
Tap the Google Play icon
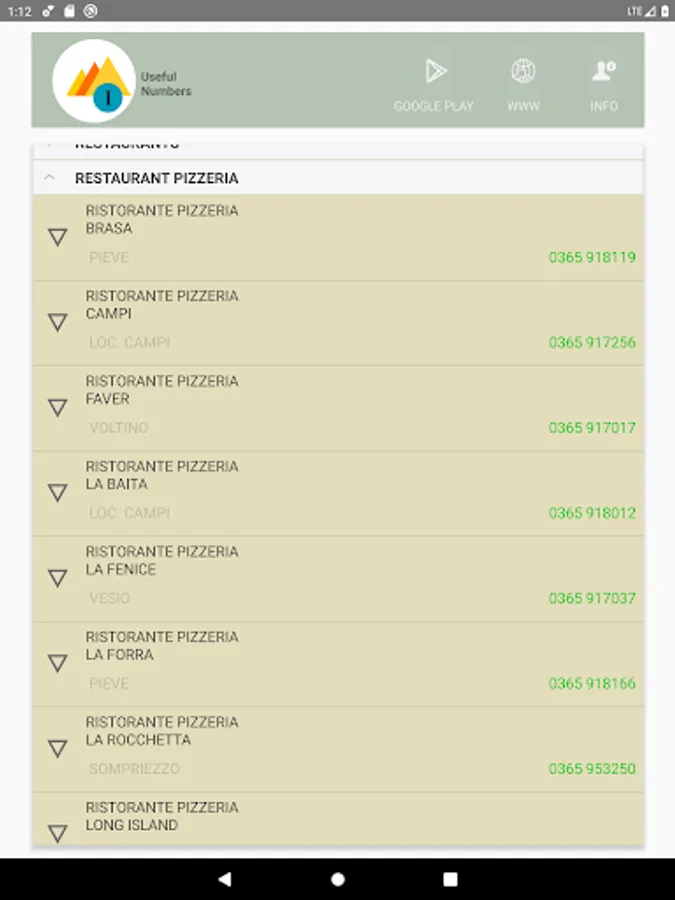tap(434, 72)
